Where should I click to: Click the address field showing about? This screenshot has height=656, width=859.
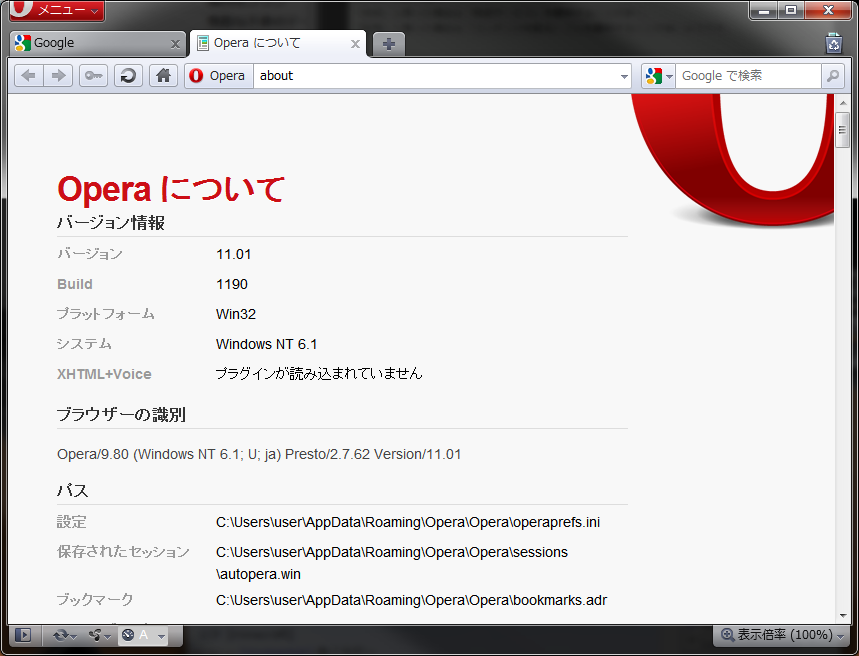(436, 76)
